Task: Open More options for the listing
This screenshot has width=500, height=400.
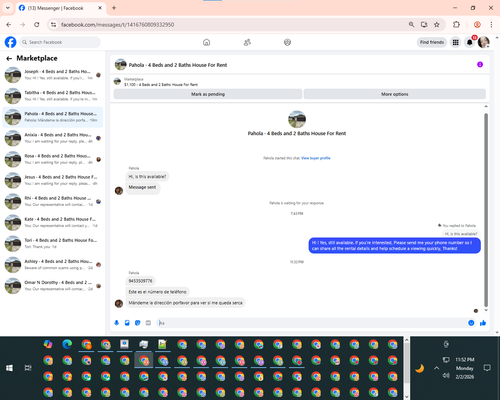Action: tap(395, 94)
